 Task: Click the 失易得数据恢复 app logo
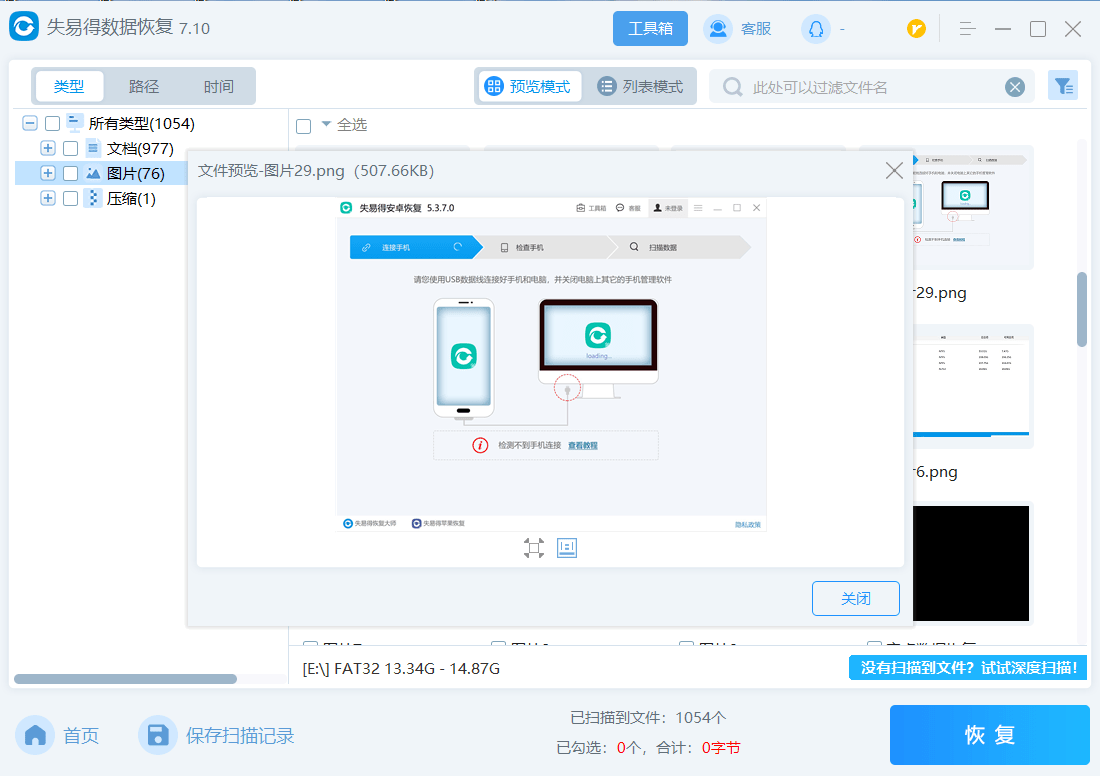[24, 27]
